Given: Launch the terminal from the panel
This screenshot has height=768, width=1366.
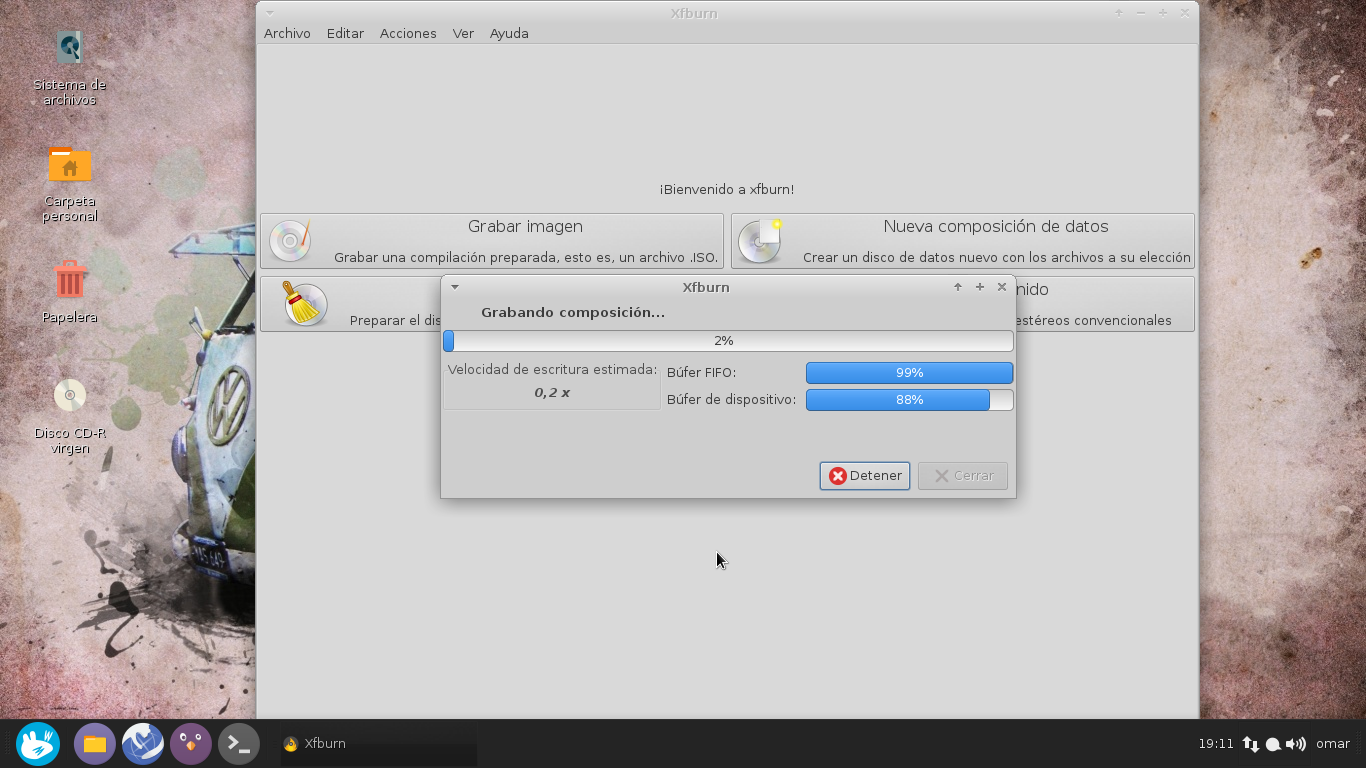Looking at the screenshot, I should tap(239, 744).
